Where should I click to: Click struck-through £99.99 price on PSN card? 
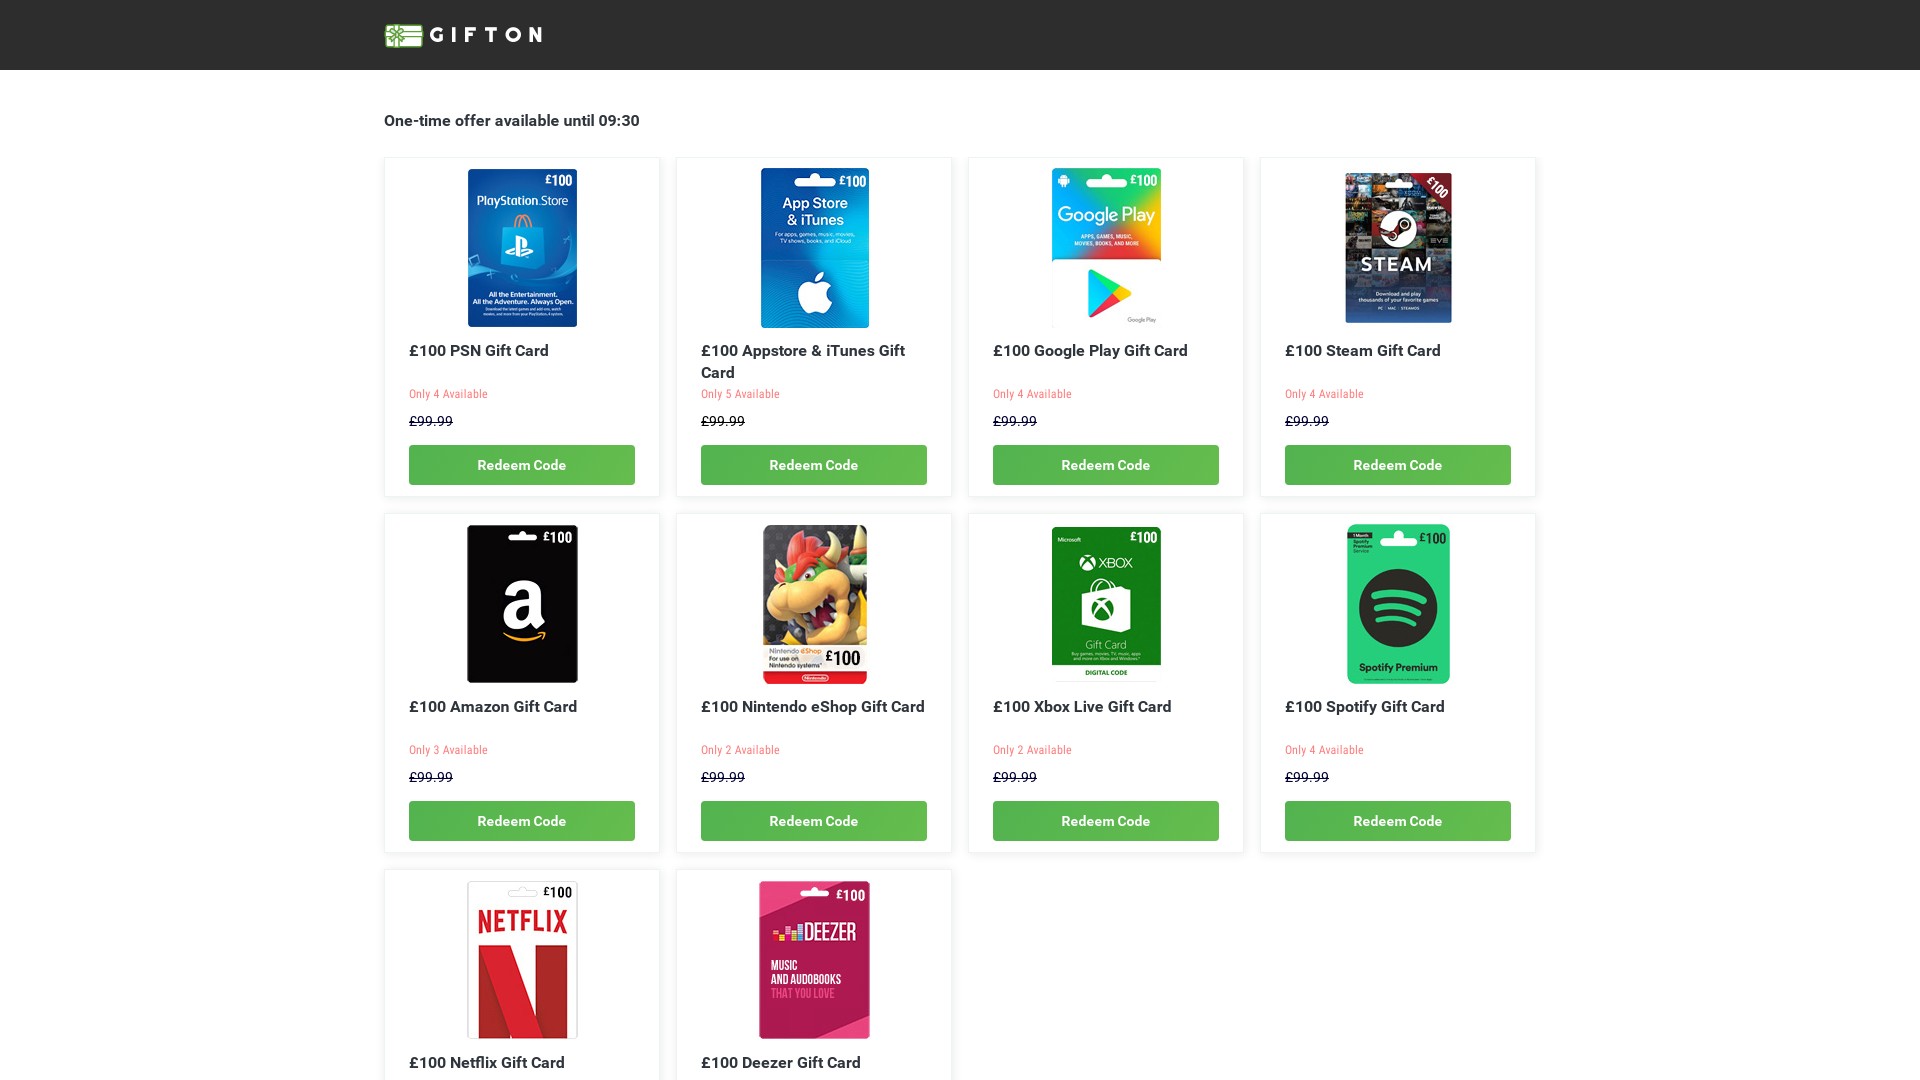click(431, 421)
